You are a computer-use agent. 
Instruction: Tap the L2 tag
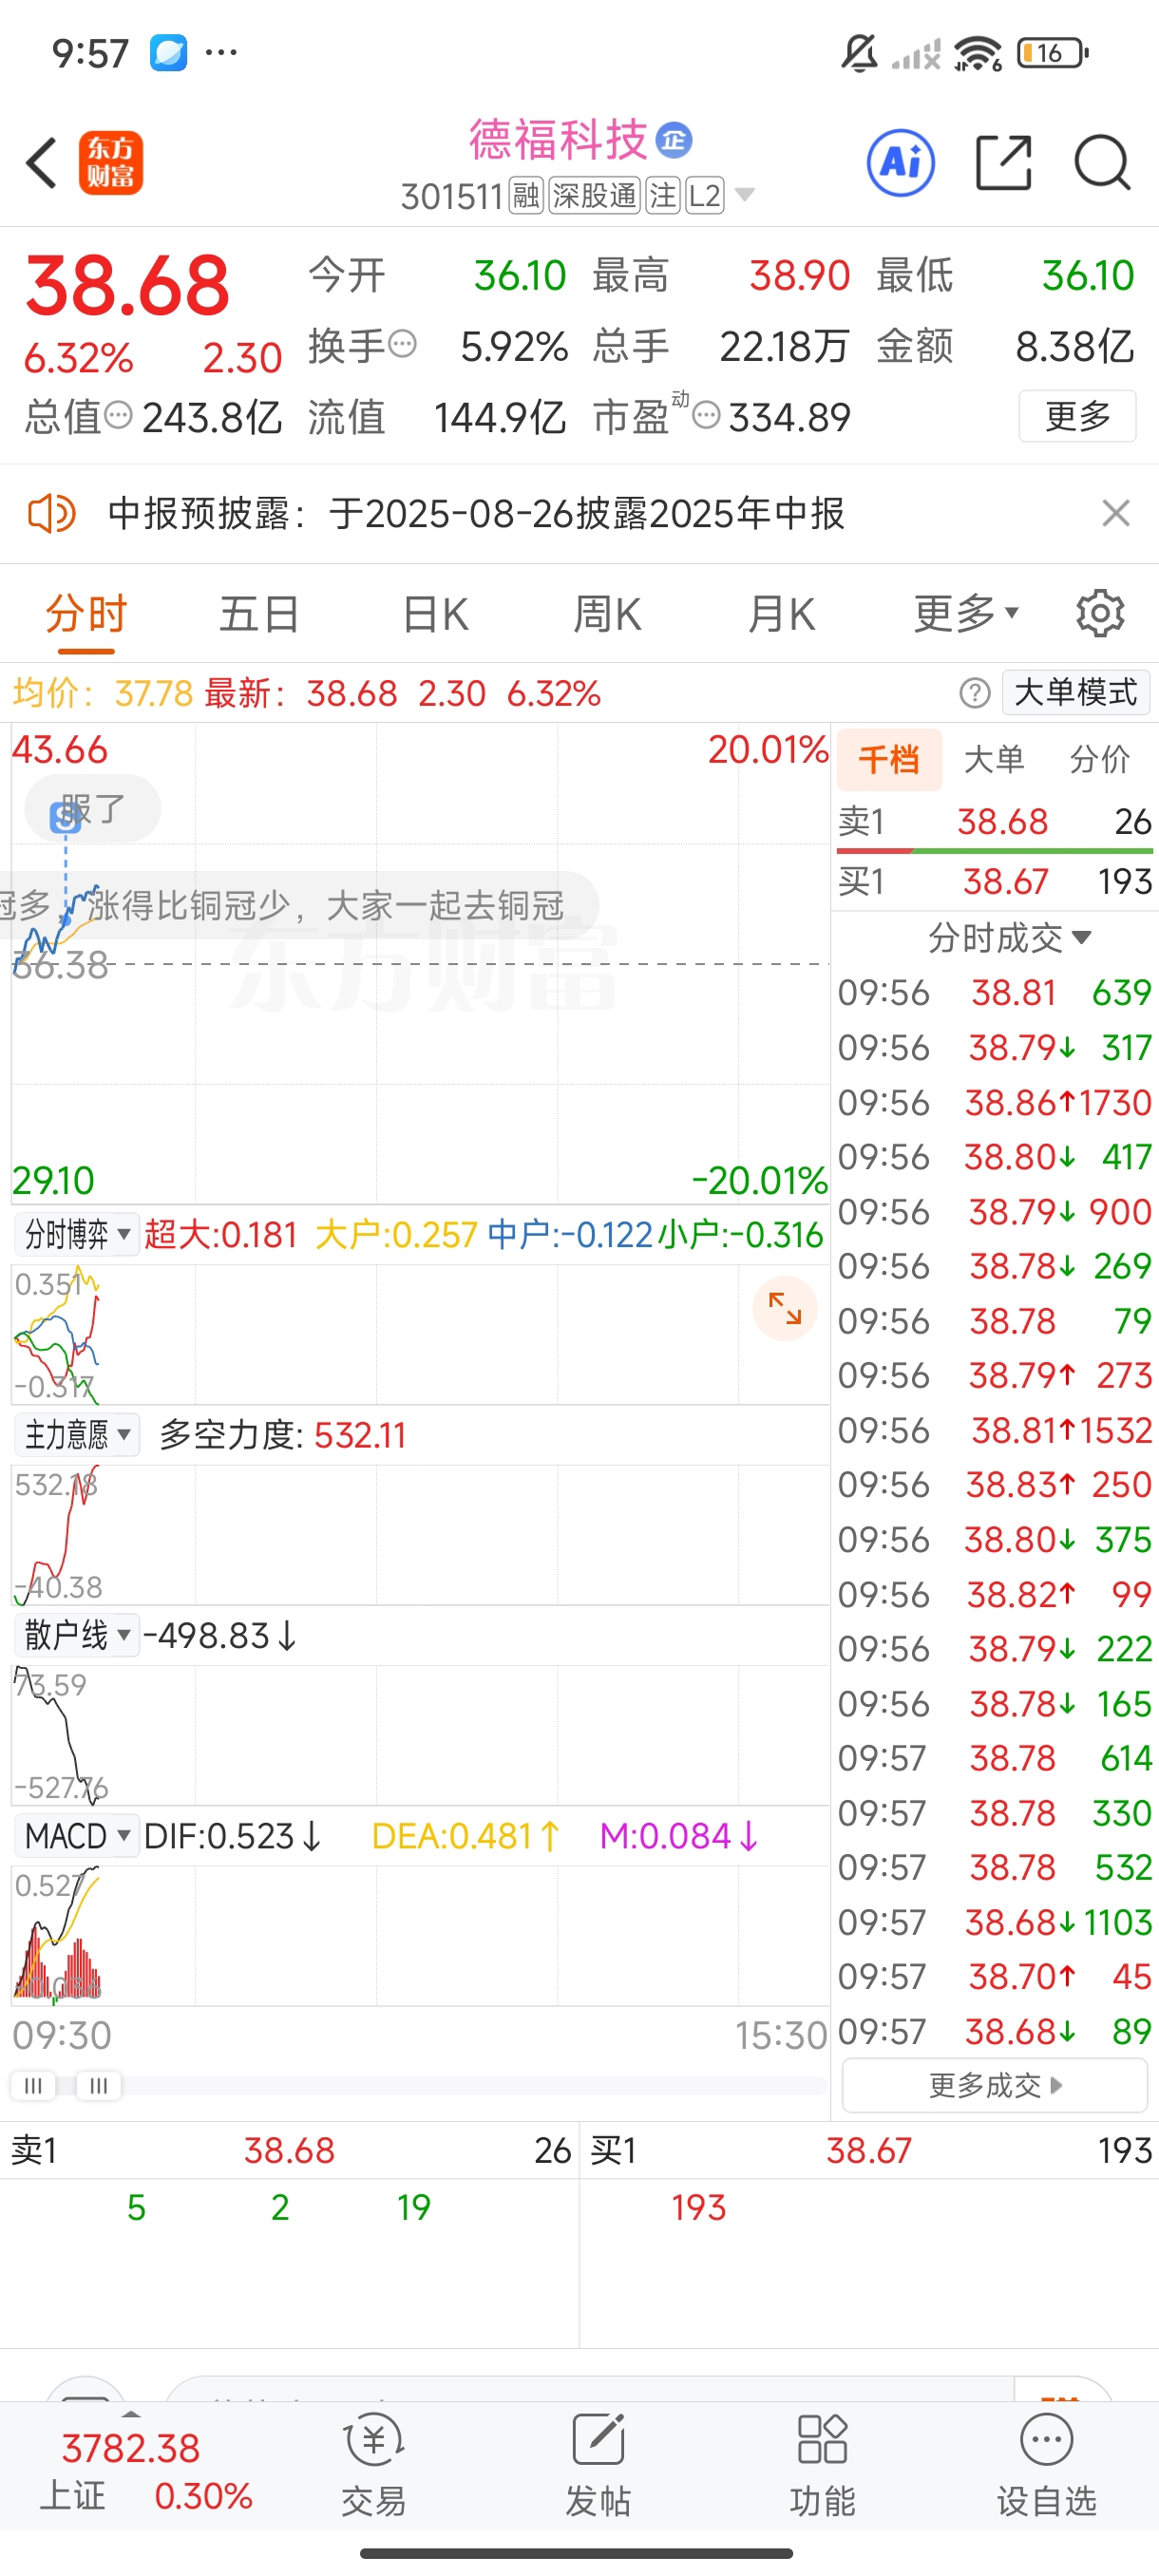pyautogui.click(x=704, y=196)
